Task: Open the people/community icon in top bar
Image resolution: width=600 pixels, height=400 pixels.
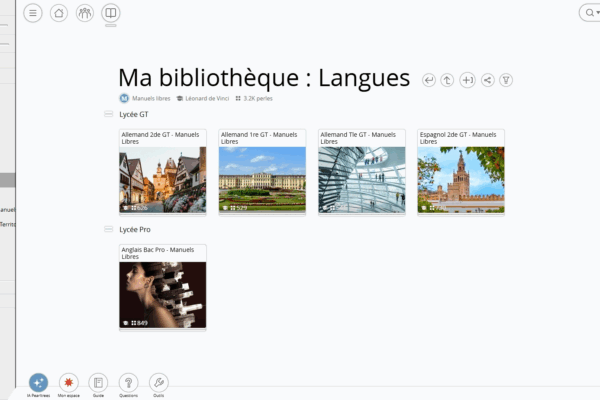Action: coord(85,13)
